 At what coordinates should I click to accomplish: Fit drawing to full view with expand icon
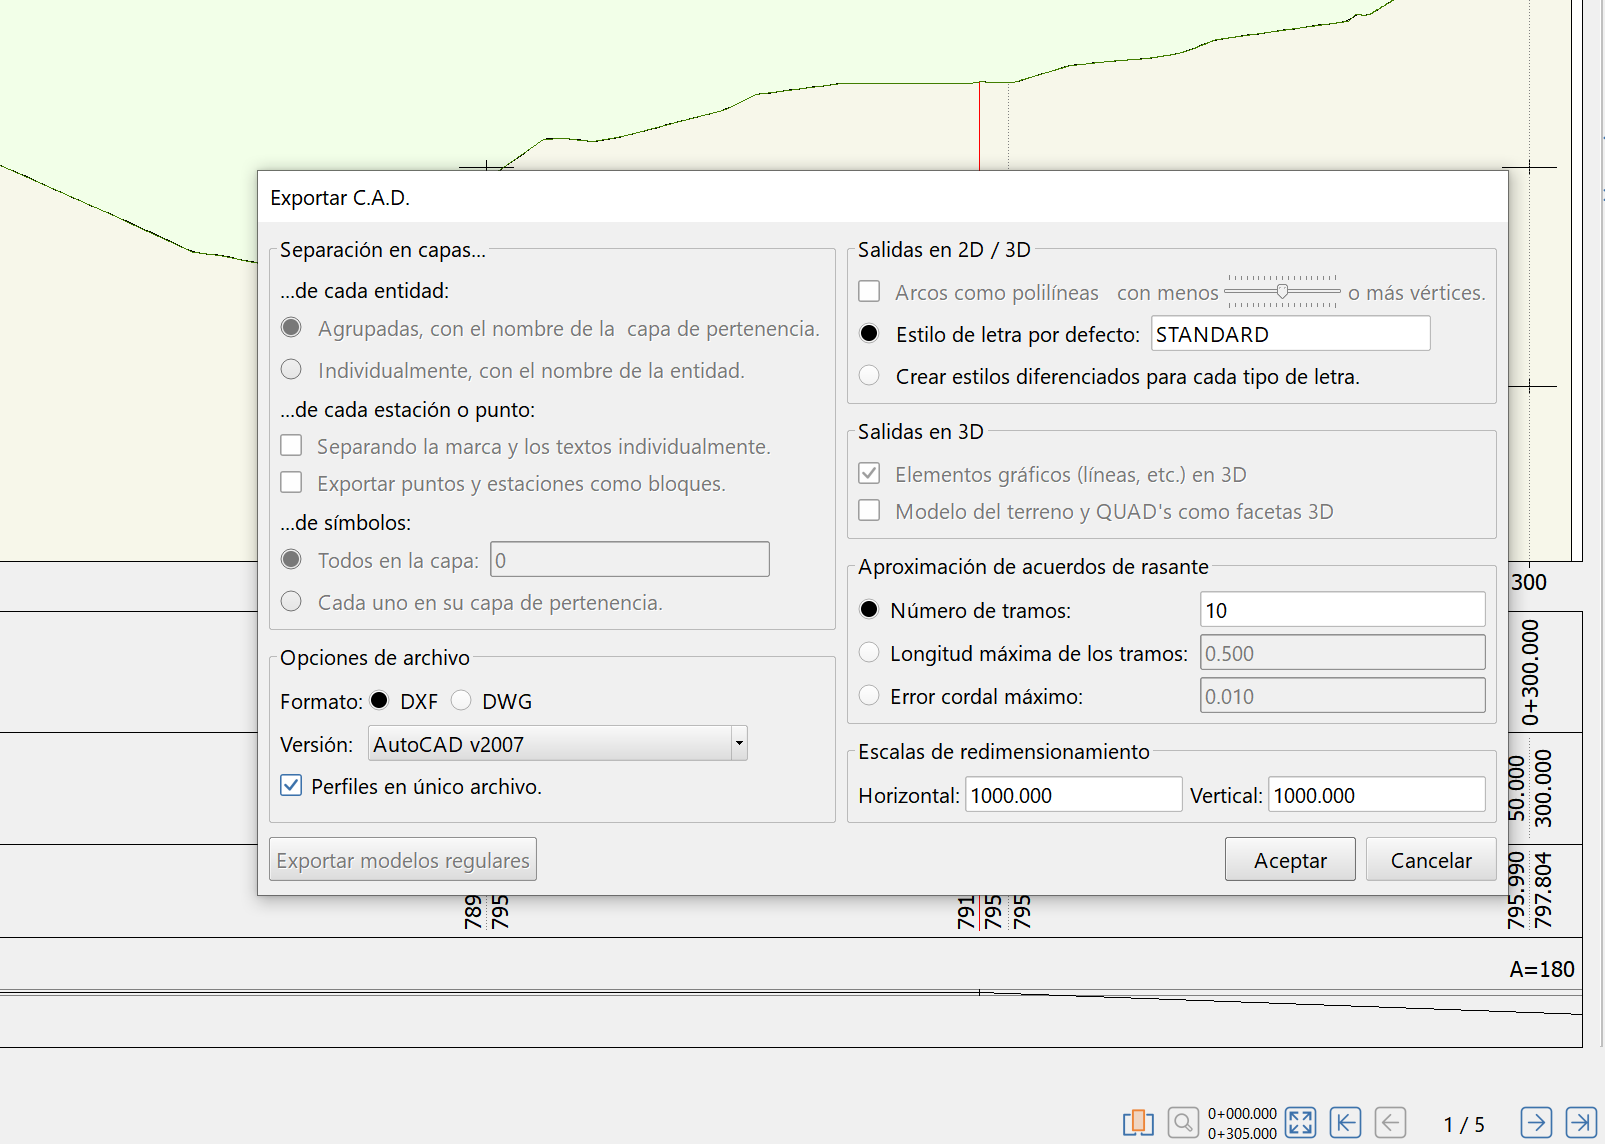click(1301, 1122)
